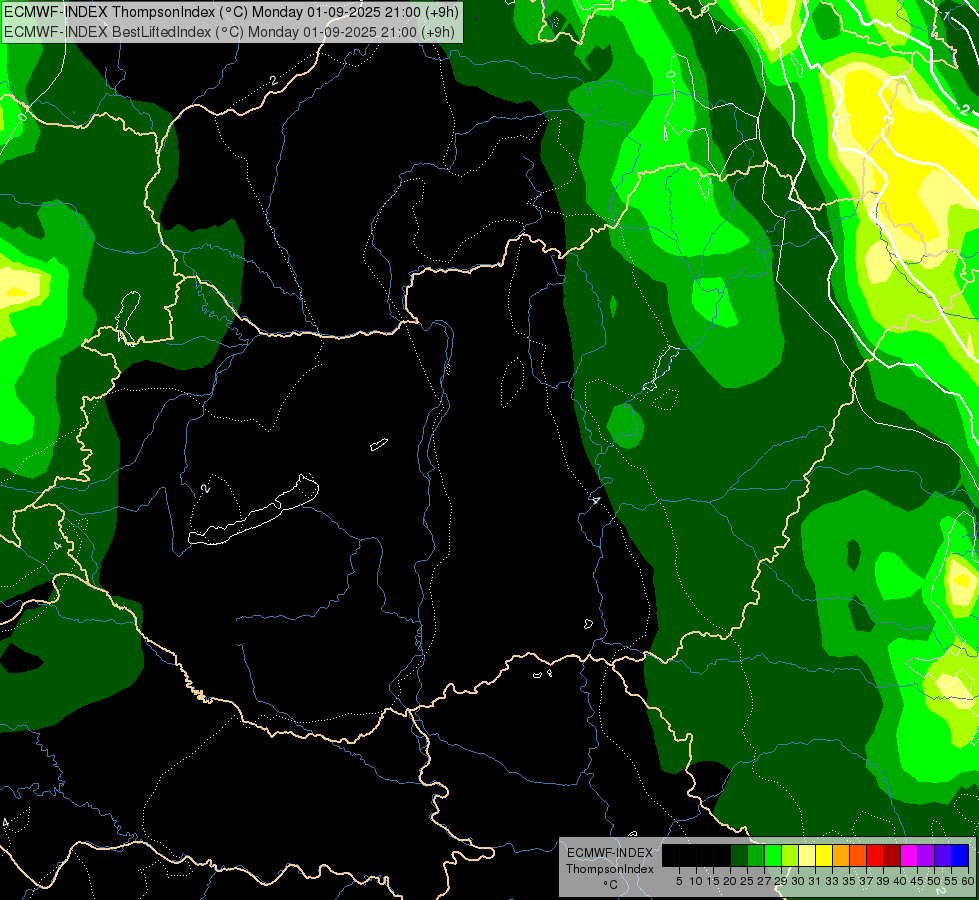
Task: Click legend tick value 45
Action: tap(918, 881)
